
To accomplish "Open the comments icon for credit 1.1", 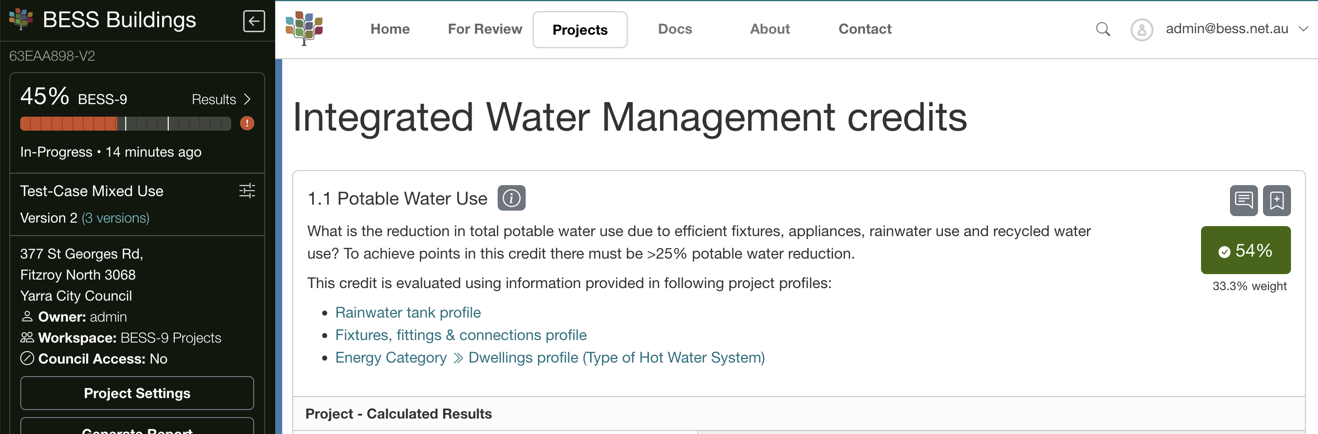I will point(1243,201).
